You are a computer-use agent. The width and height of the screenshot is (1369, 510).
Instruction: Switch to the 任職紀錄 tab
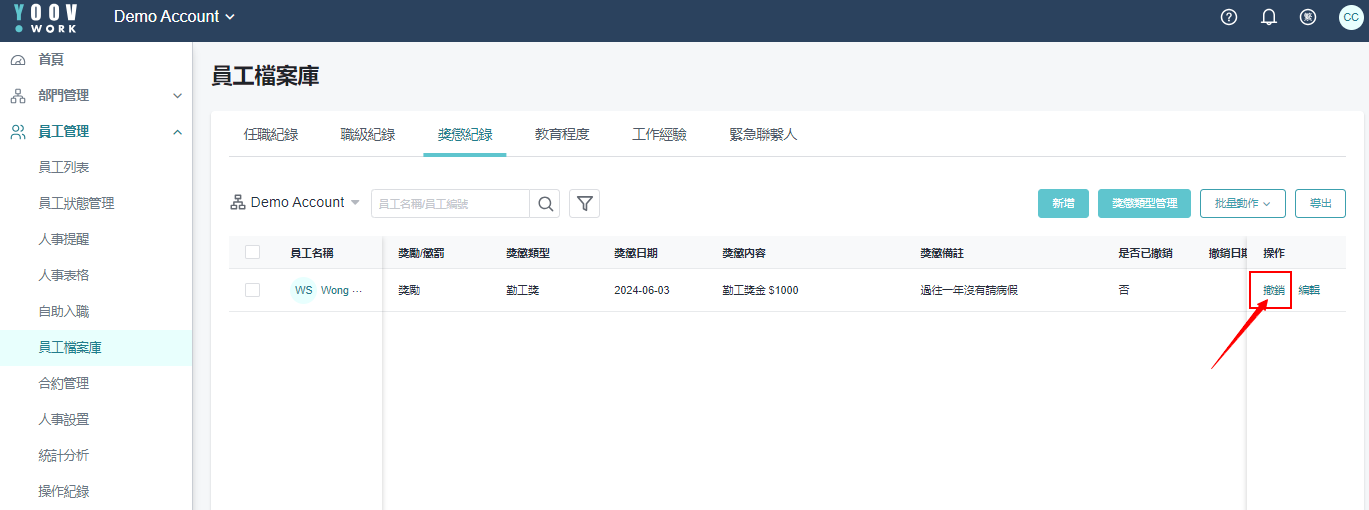[x=271, y=135]
